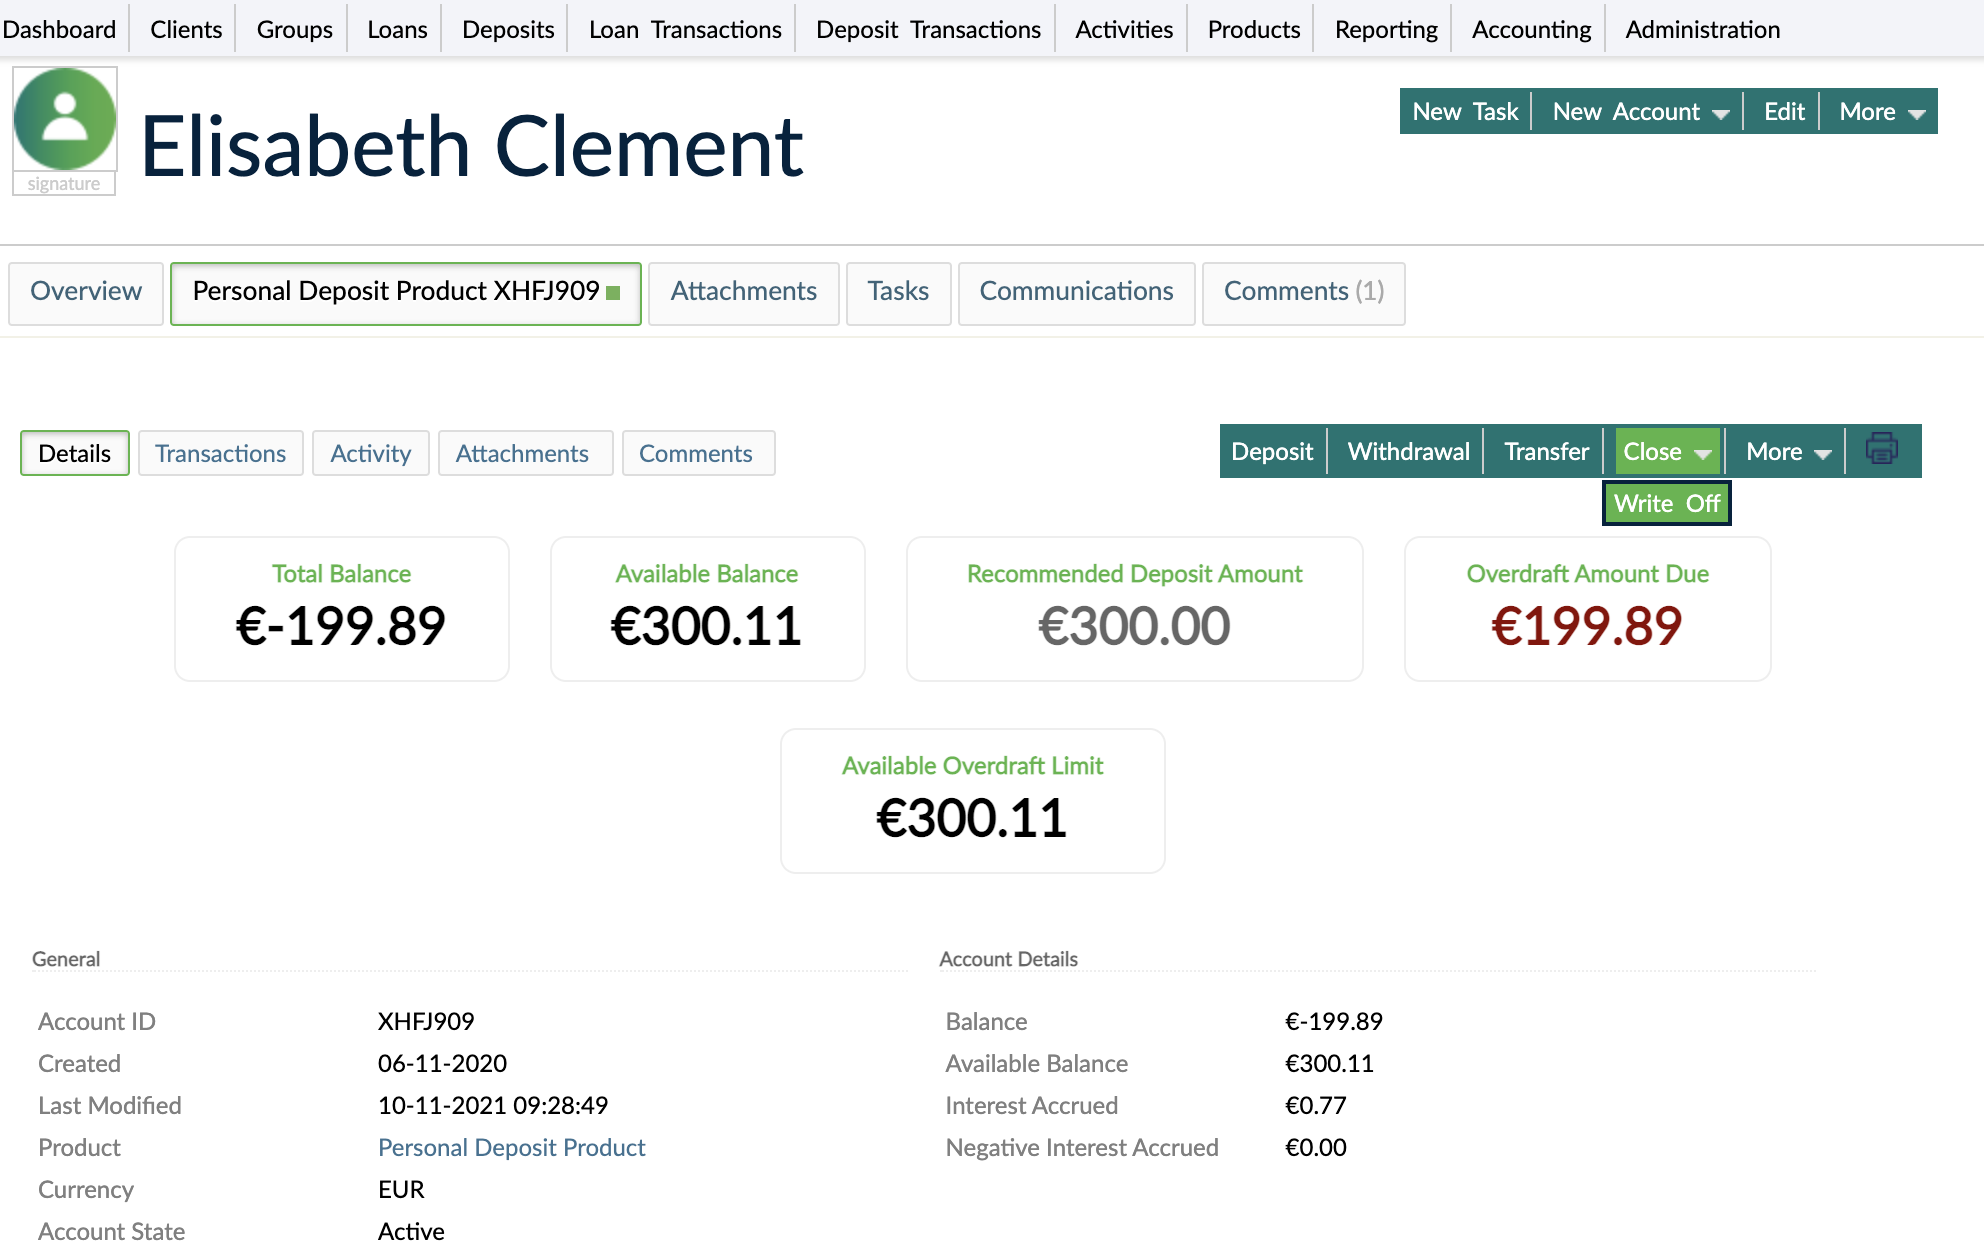Start a Transfer from this account
The image size is (1984, 1248).
coord(1544,451)
